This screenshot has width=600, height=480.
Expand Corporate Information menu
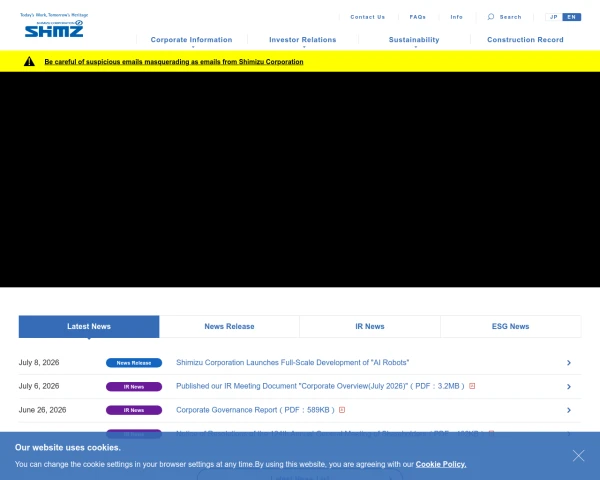click(x=191, y=40)
